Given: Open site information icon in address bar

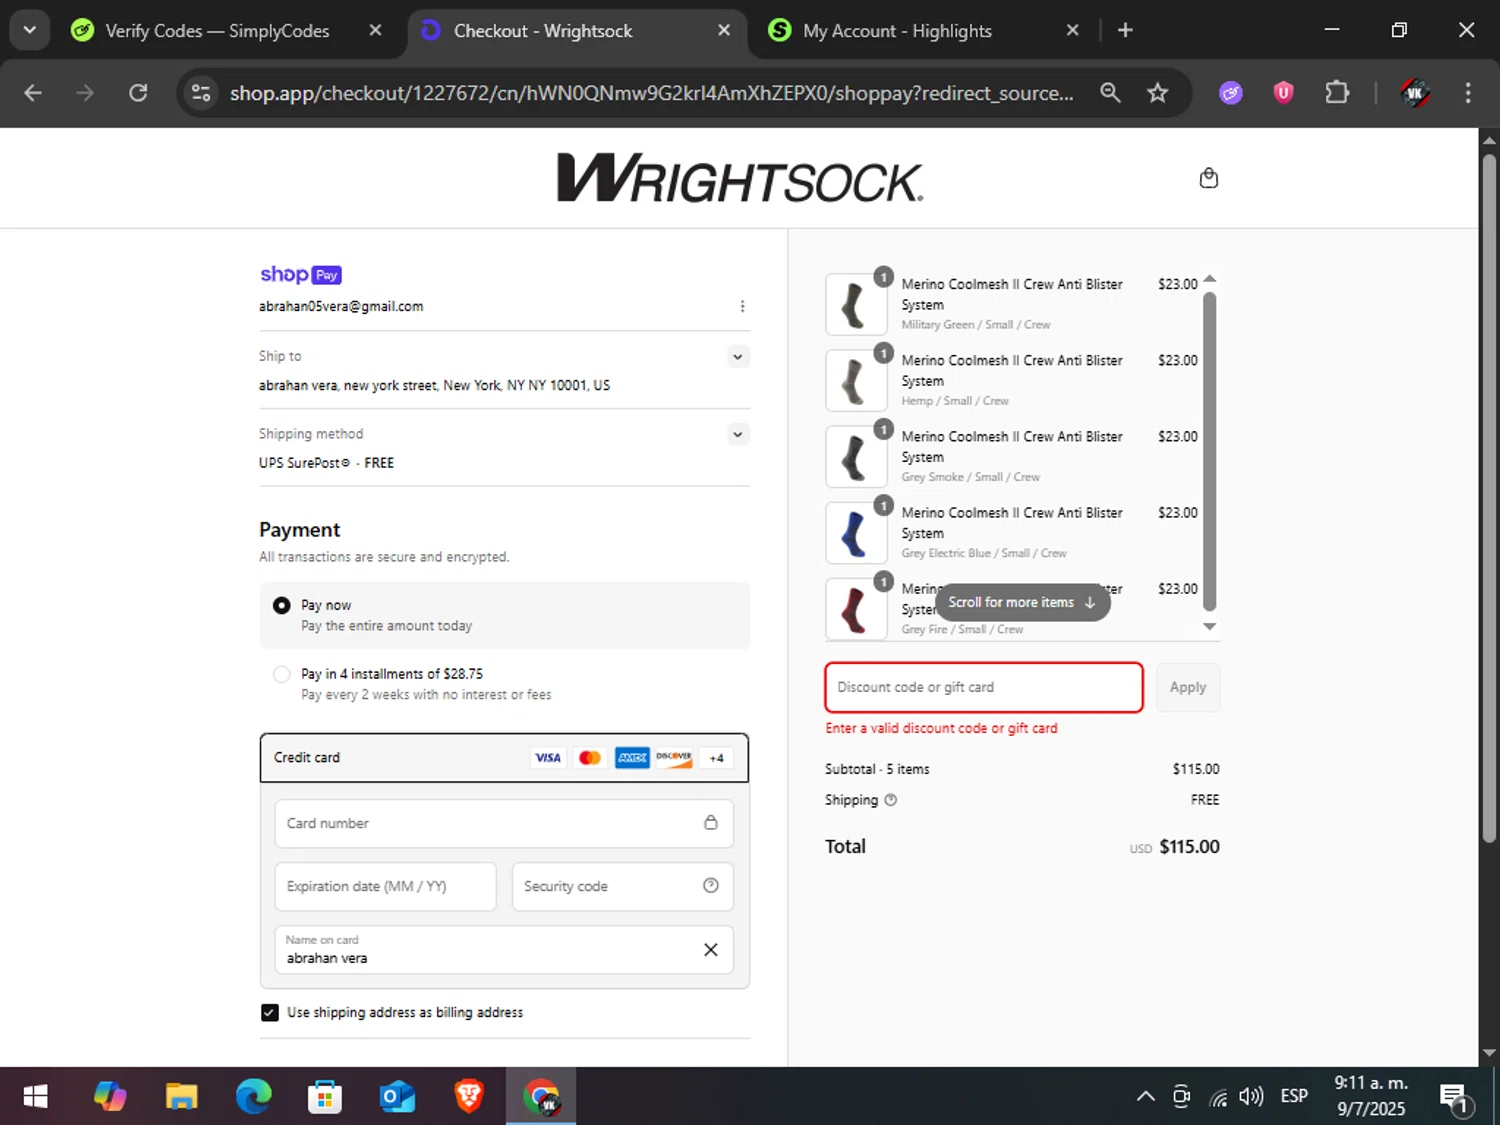Looking at the screenshot, I should pos(201,93).
